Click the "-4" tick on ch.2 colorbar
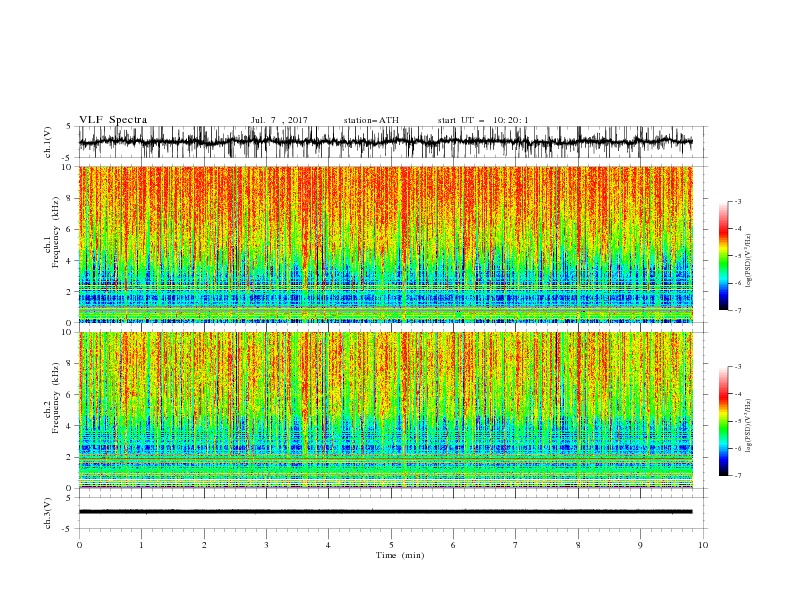792x612 pixels. point(737,394)
